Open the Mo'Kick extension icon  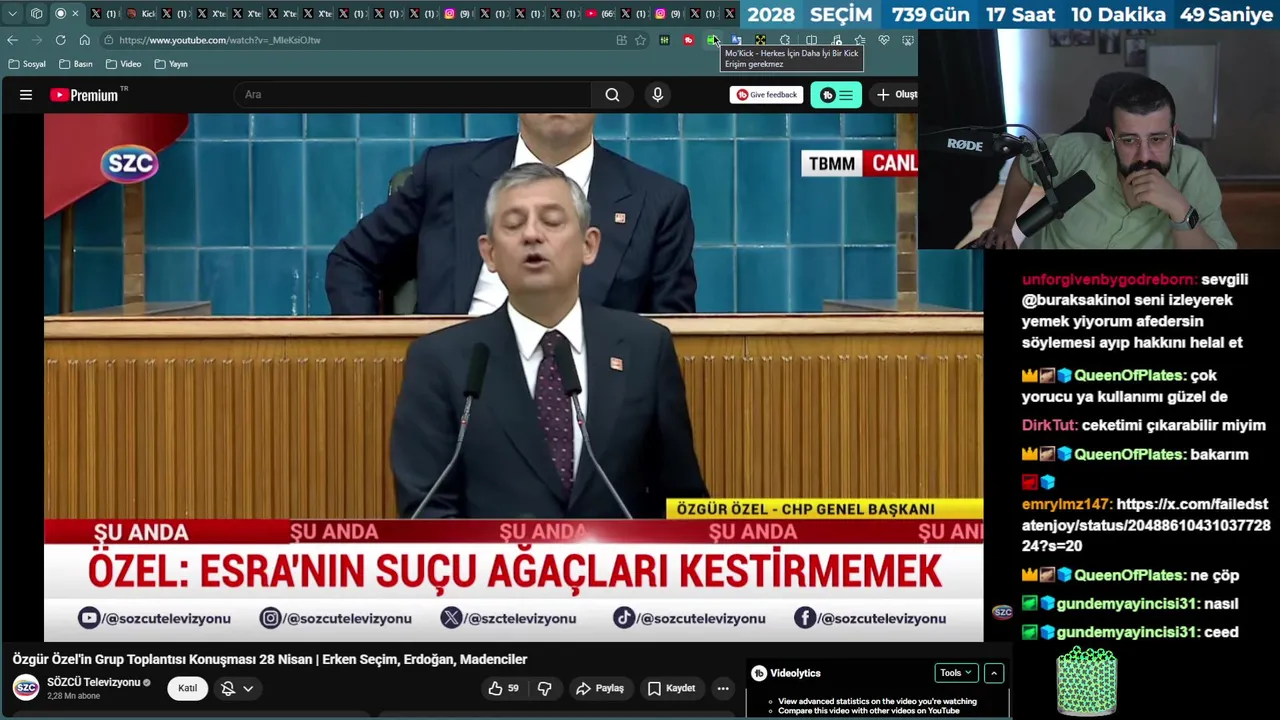pyautogui.click(x=712, y=40)
